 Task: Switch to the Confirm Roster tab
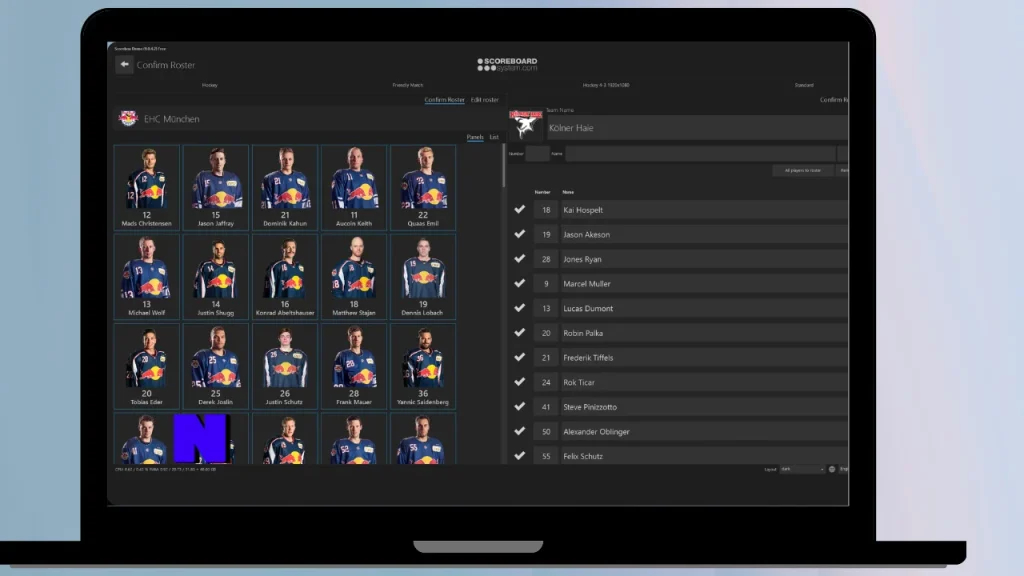tap(444, 100)
